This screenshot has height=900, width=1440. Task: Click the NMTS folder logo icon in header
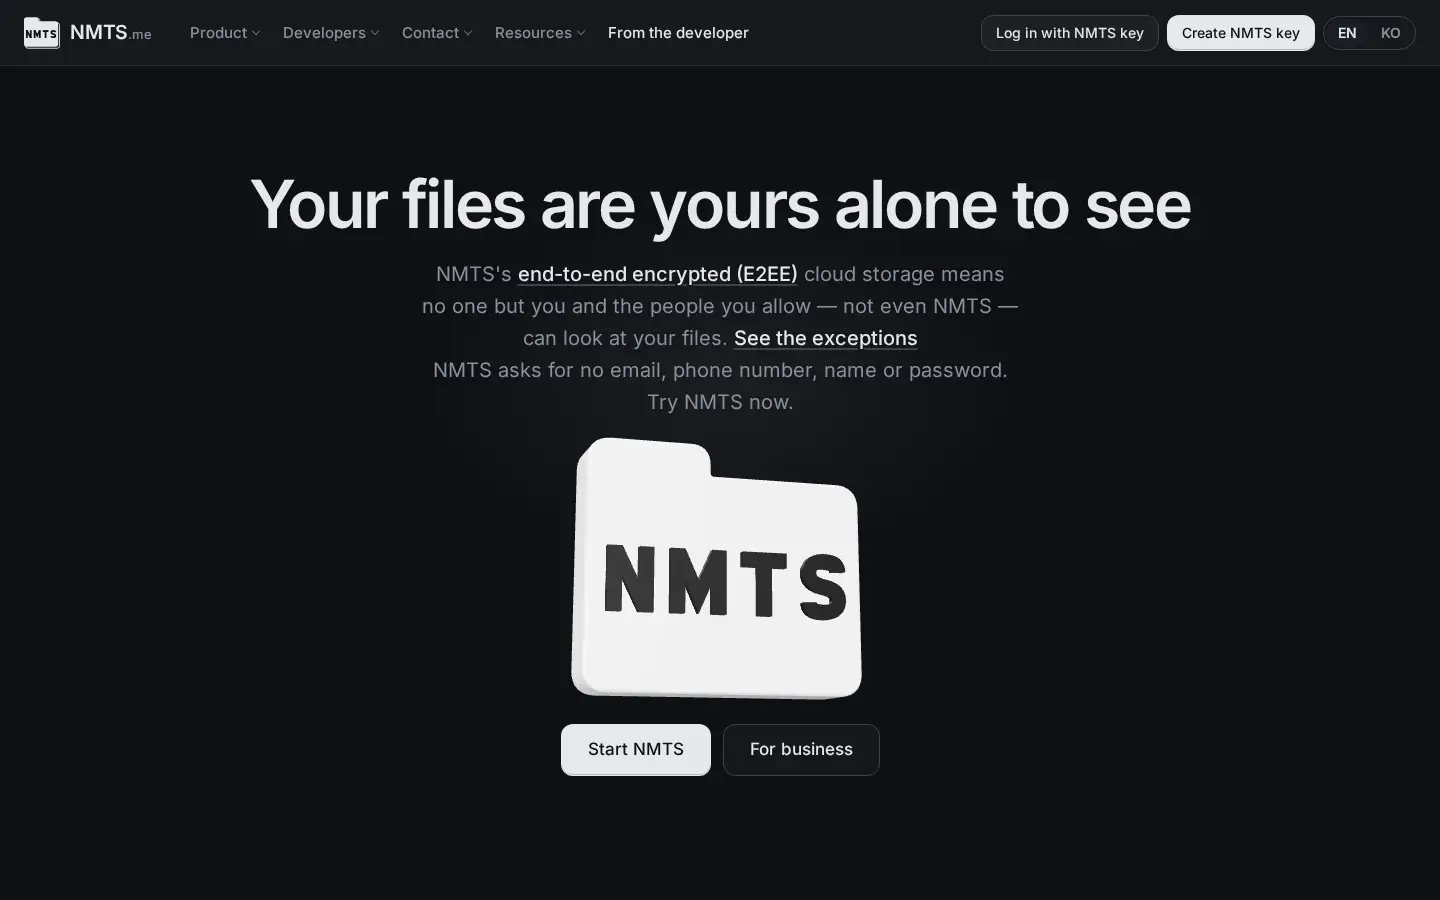pos(41,33)
